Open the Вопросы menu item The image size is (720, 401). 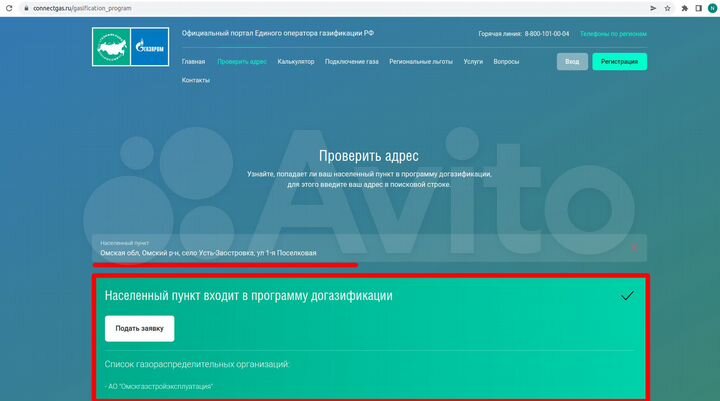[506, 62]
